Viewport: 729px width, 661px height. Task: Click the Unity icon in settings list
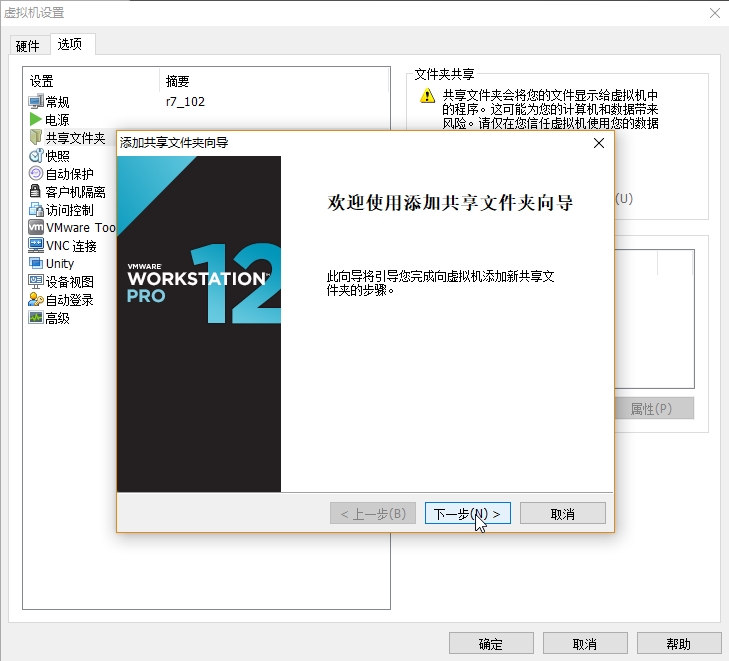click(x=35, y=263)
